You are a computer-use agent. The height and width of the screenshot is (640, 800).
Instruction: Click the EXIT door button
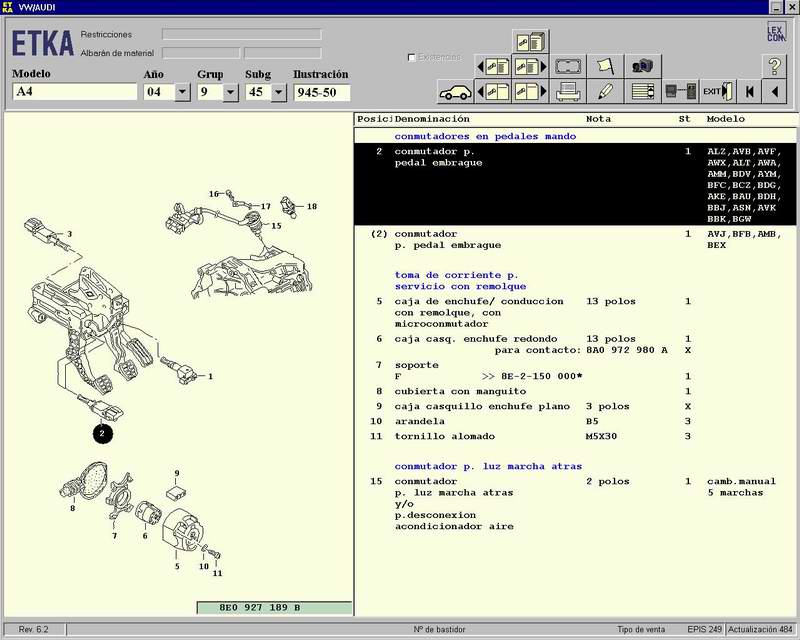click(x=717, y=92)
